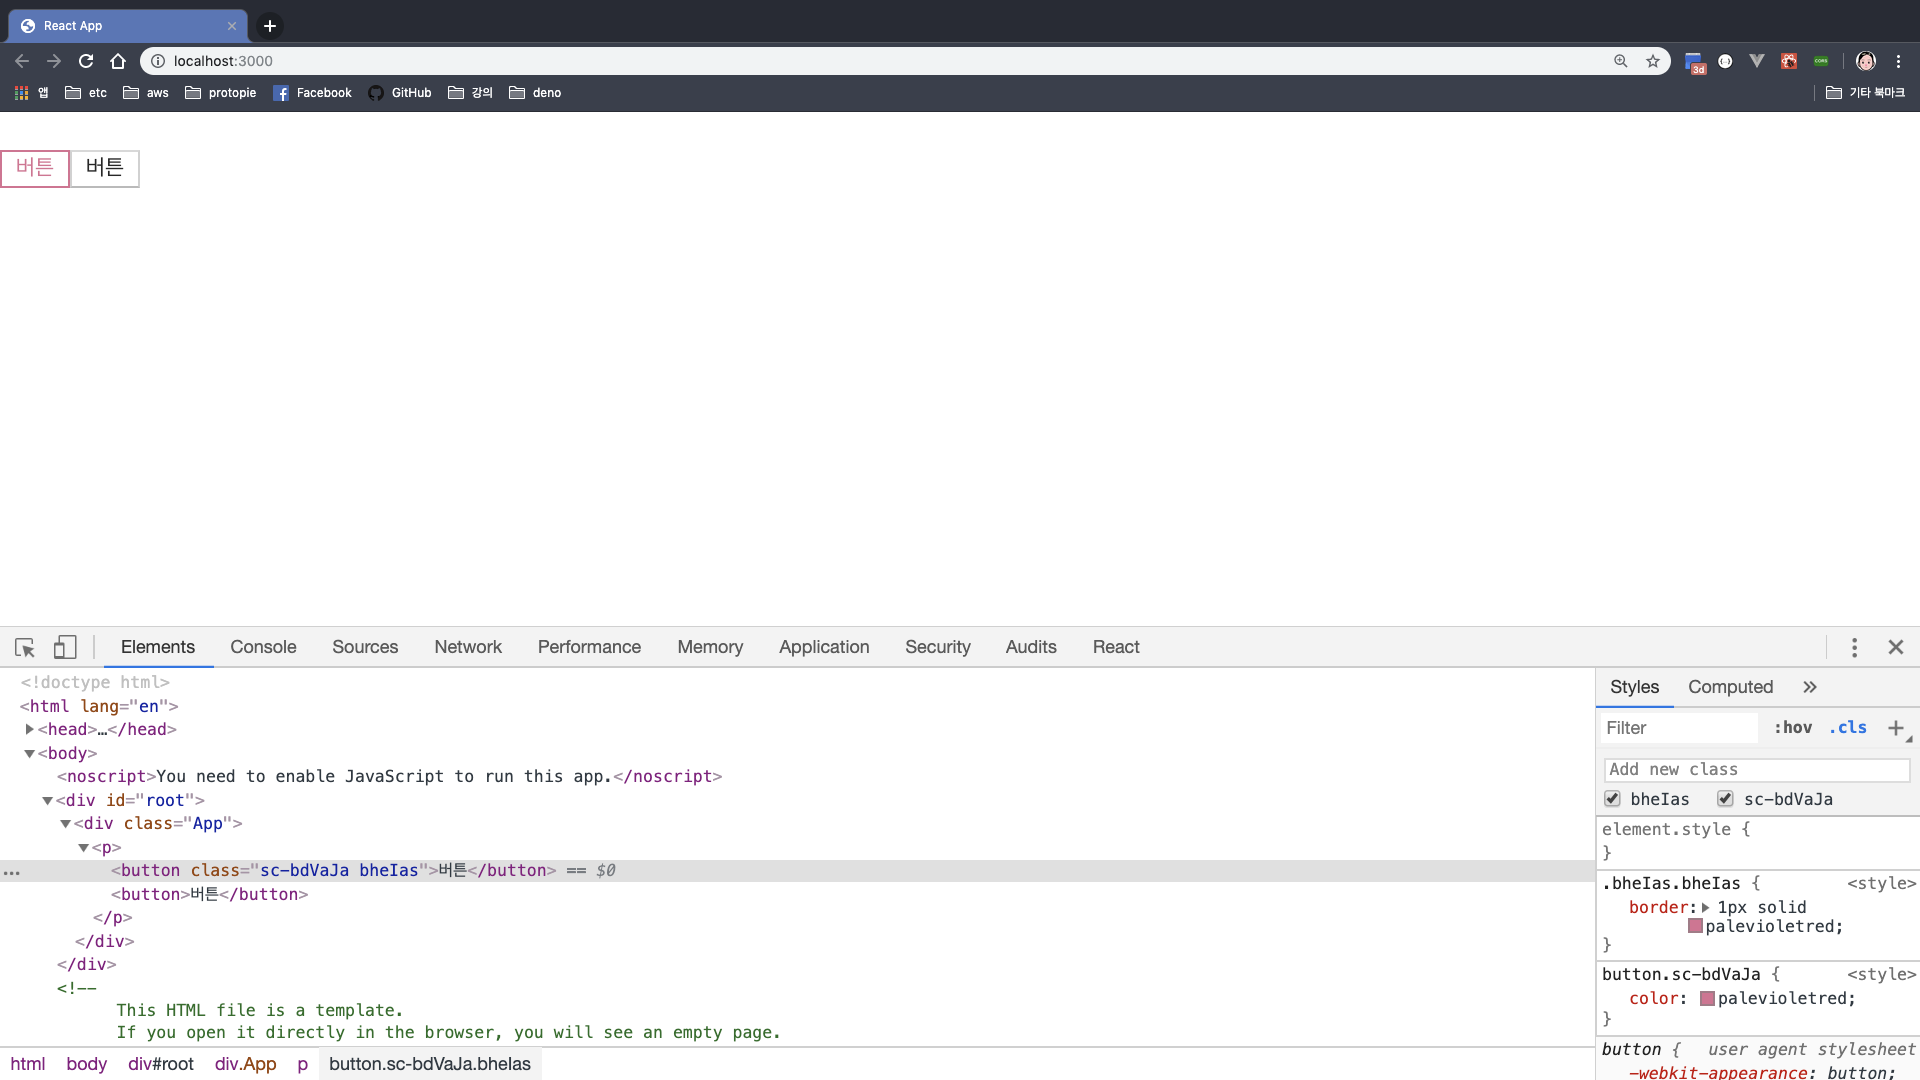Focus the Styles Filter input field
1920x1080 pixels.
(x=1678, y=728)
